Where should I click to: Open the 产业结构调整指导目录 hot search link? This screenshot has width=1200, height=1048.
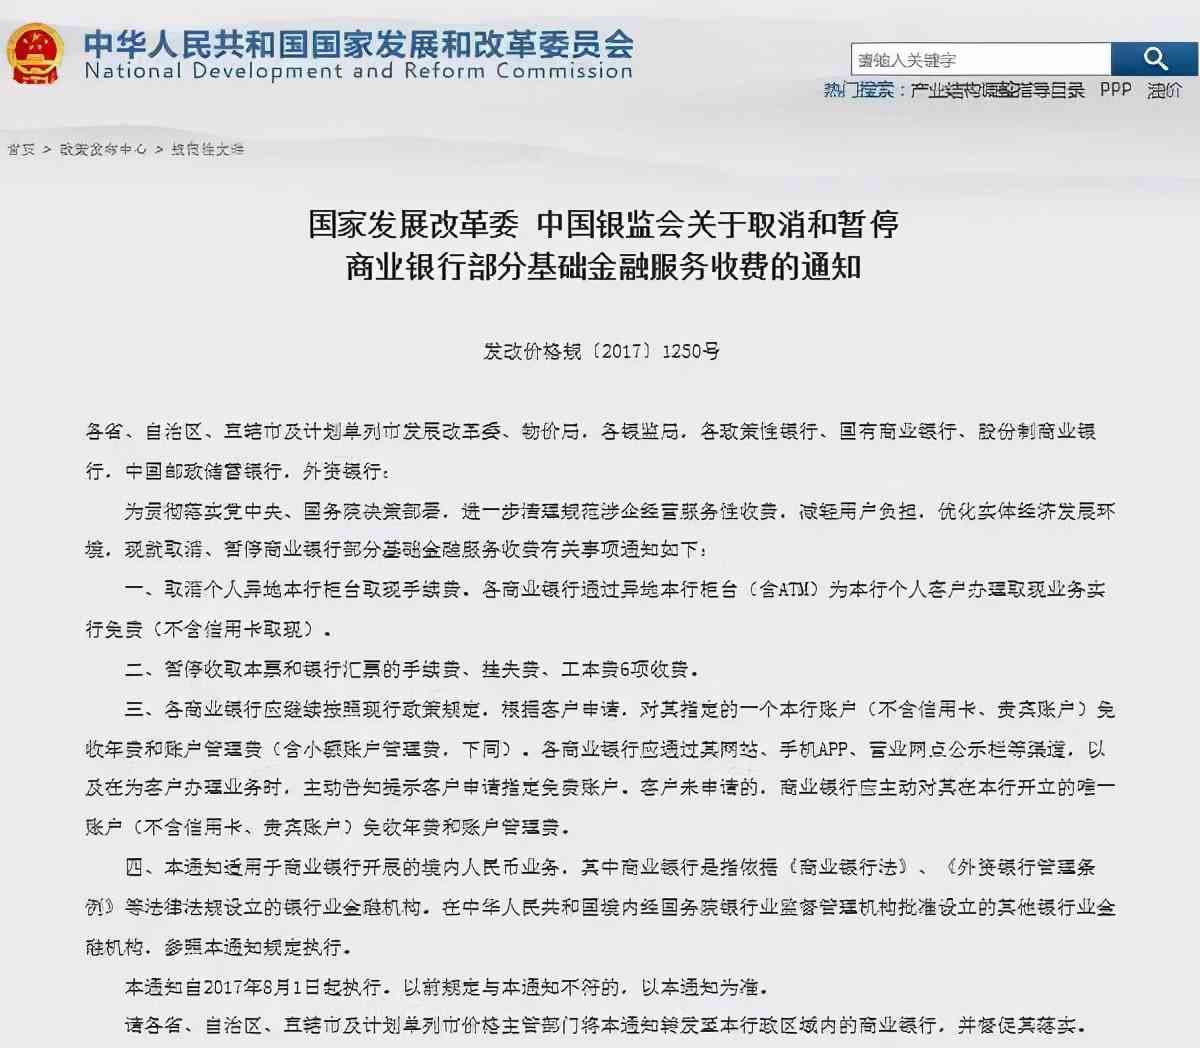click(997, 90)
